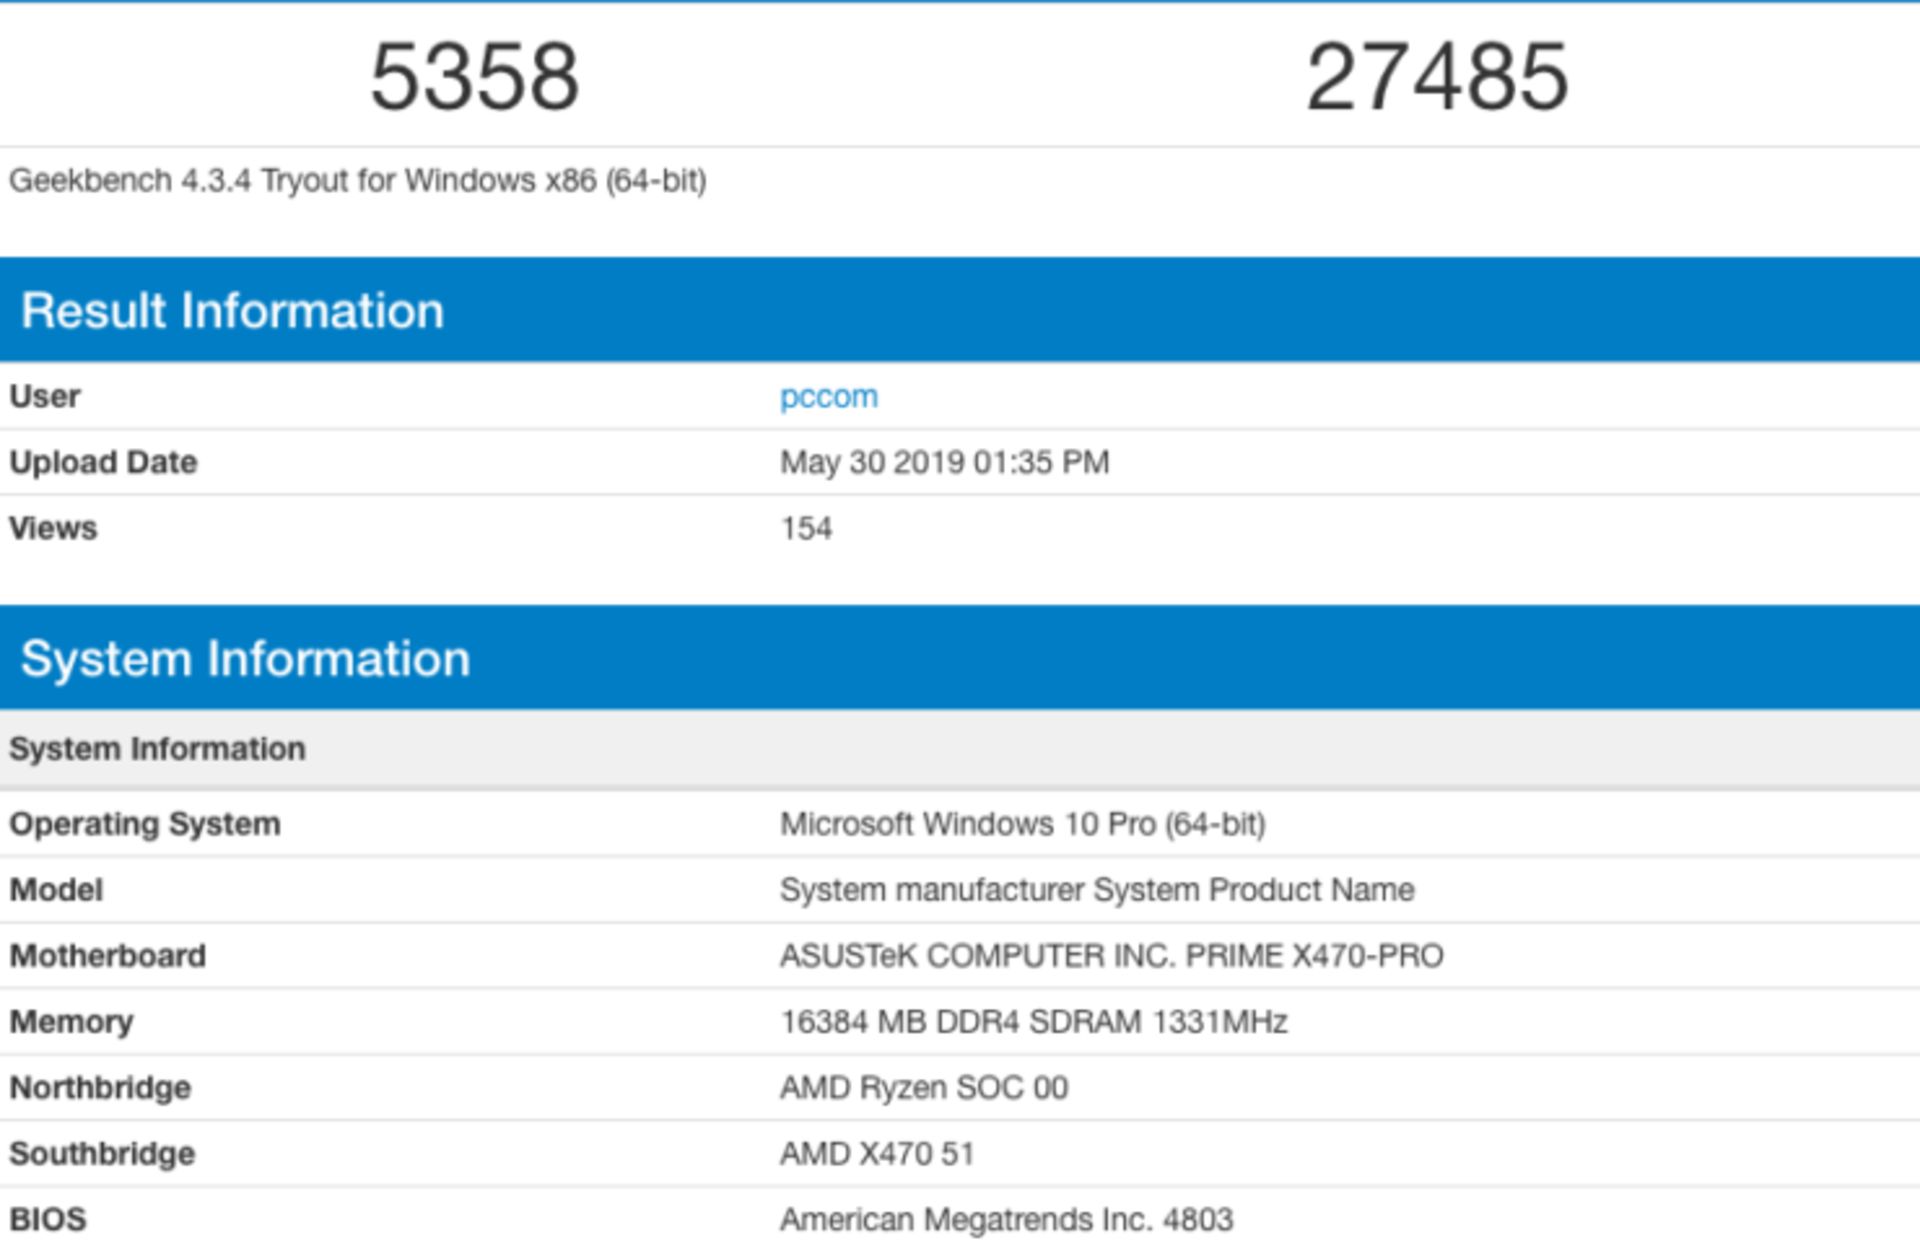
Task: Open the pccom user profile link
Action: point(828,396)
